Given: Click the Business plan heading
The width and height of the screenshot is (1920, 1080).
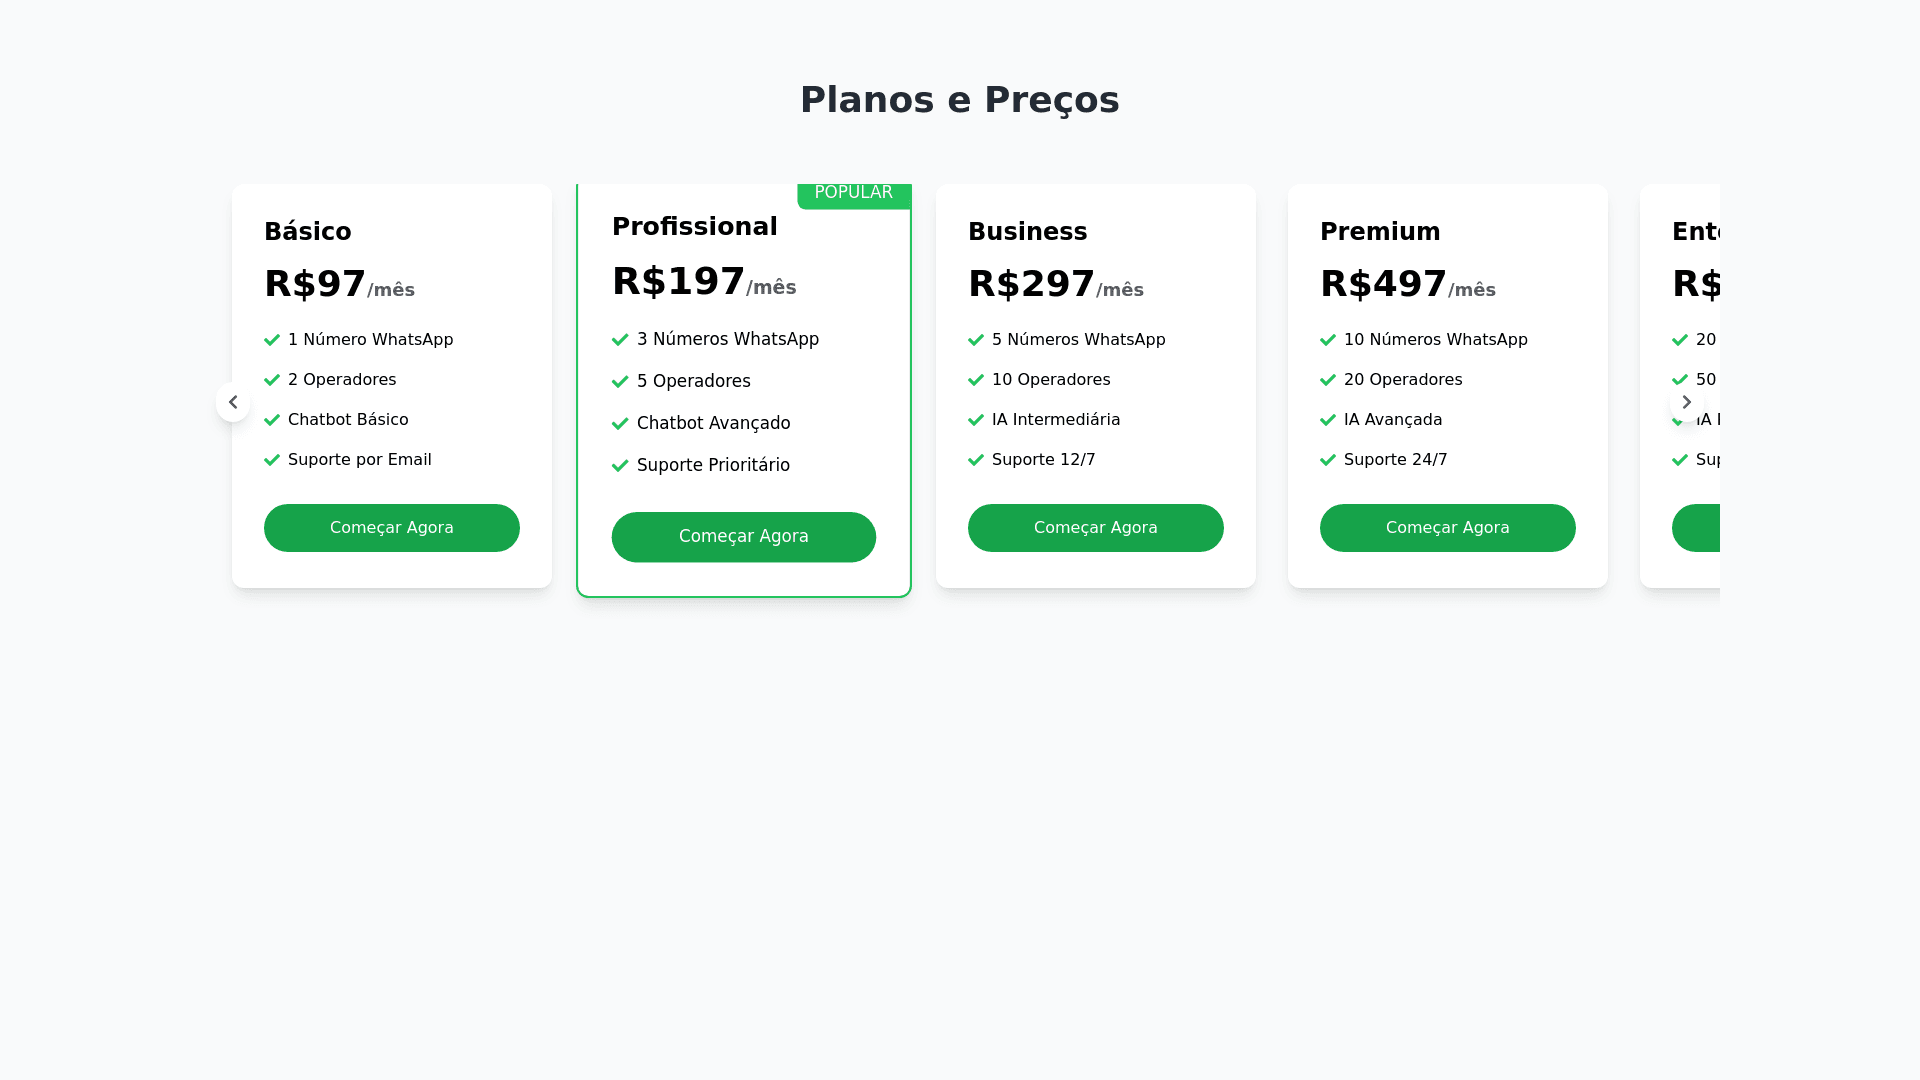Looking at the screenshot, I should tap(1028, 232).
